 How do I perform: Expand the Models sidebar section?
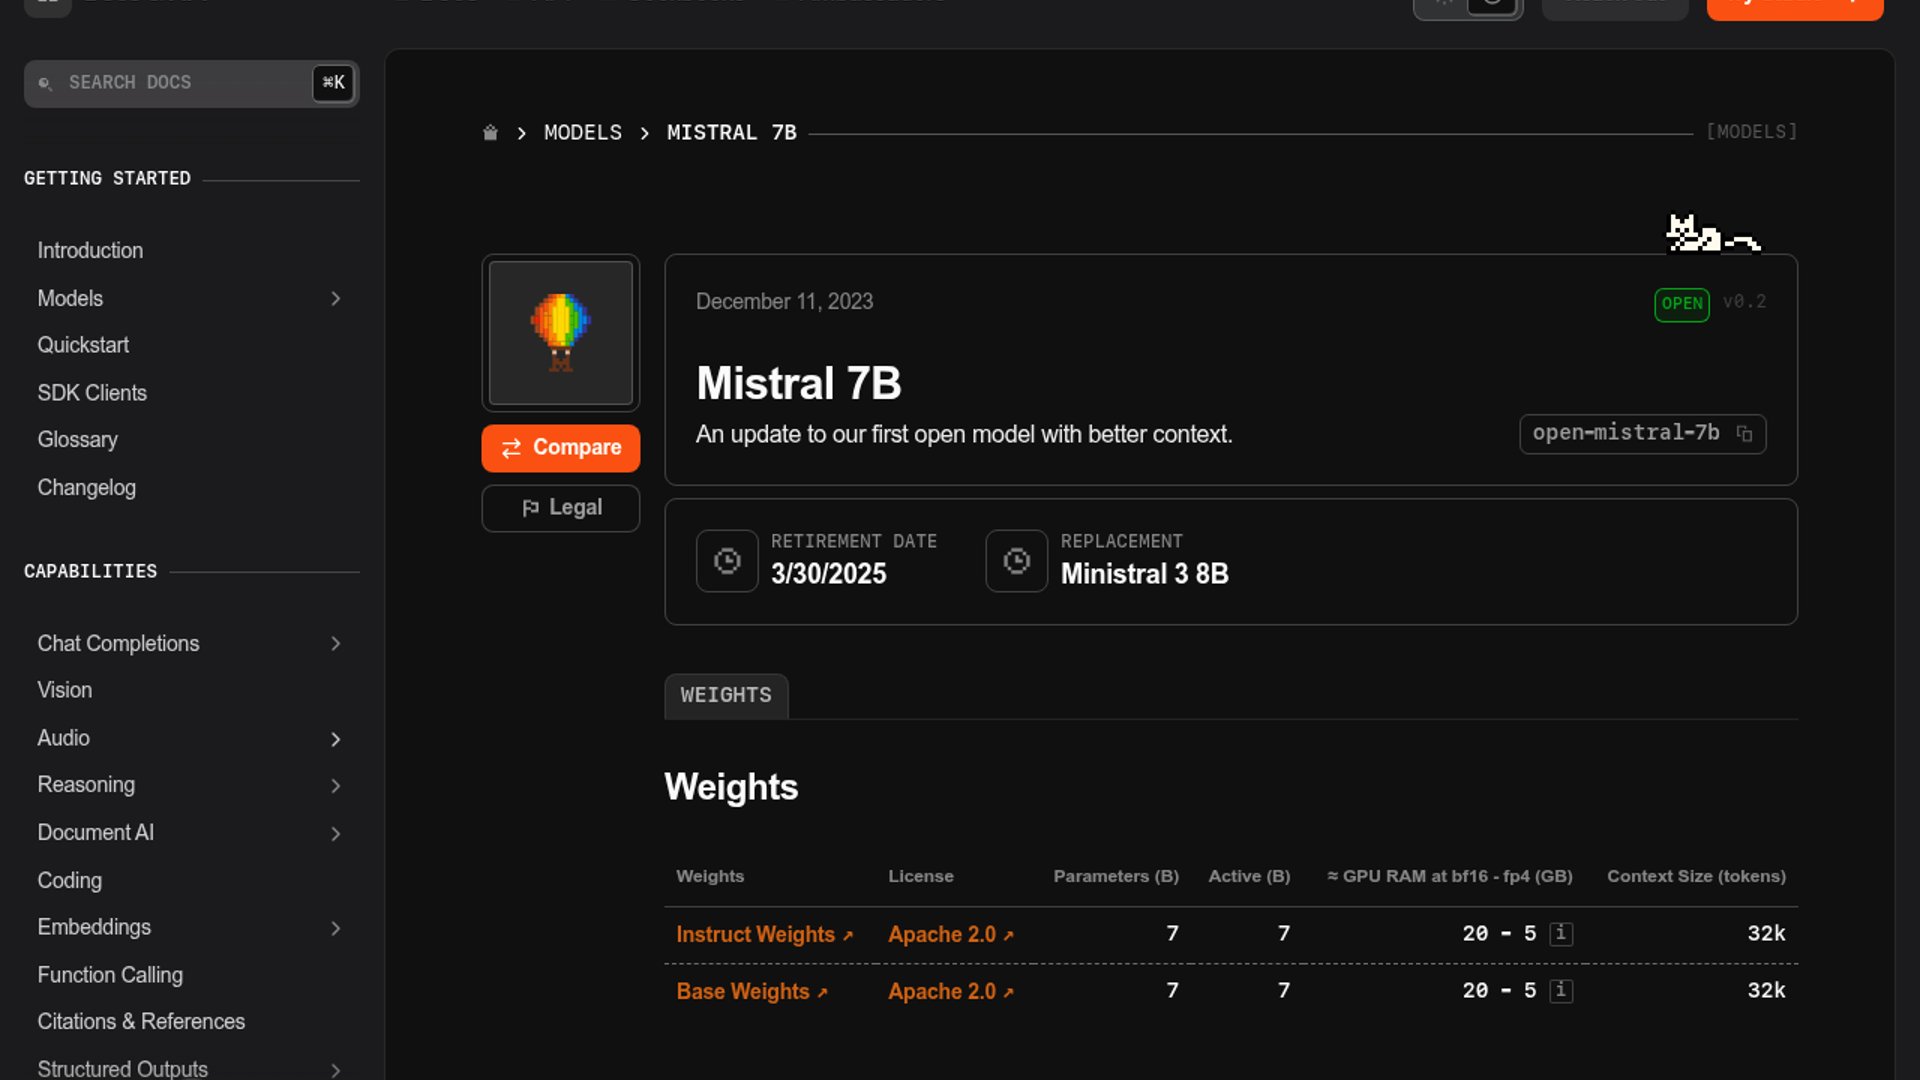[335, 299]
